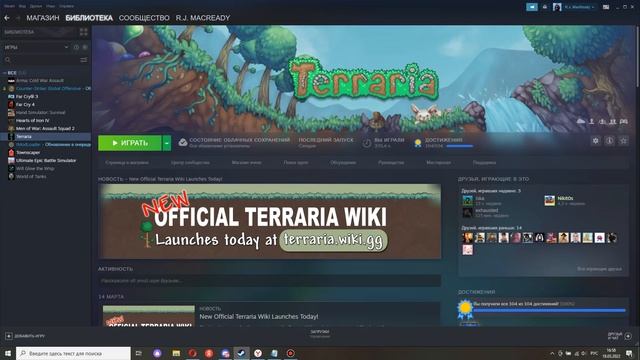Click Steam Cloud feature icon on banner
640x360 pixels.
(x=581, y=121)
